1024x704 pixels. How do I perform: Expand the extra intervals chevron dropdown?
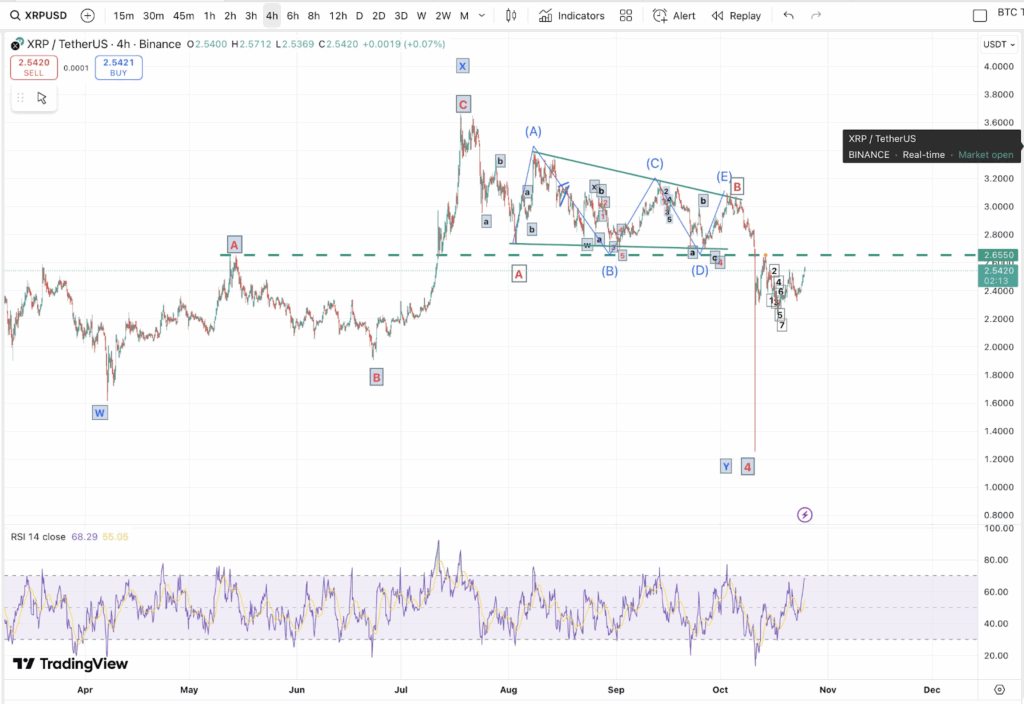pos(482,15)
